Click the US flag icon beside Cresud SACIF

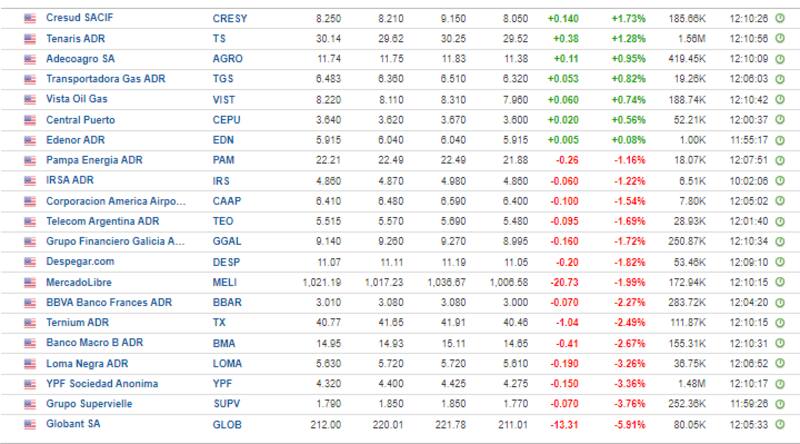29,18
